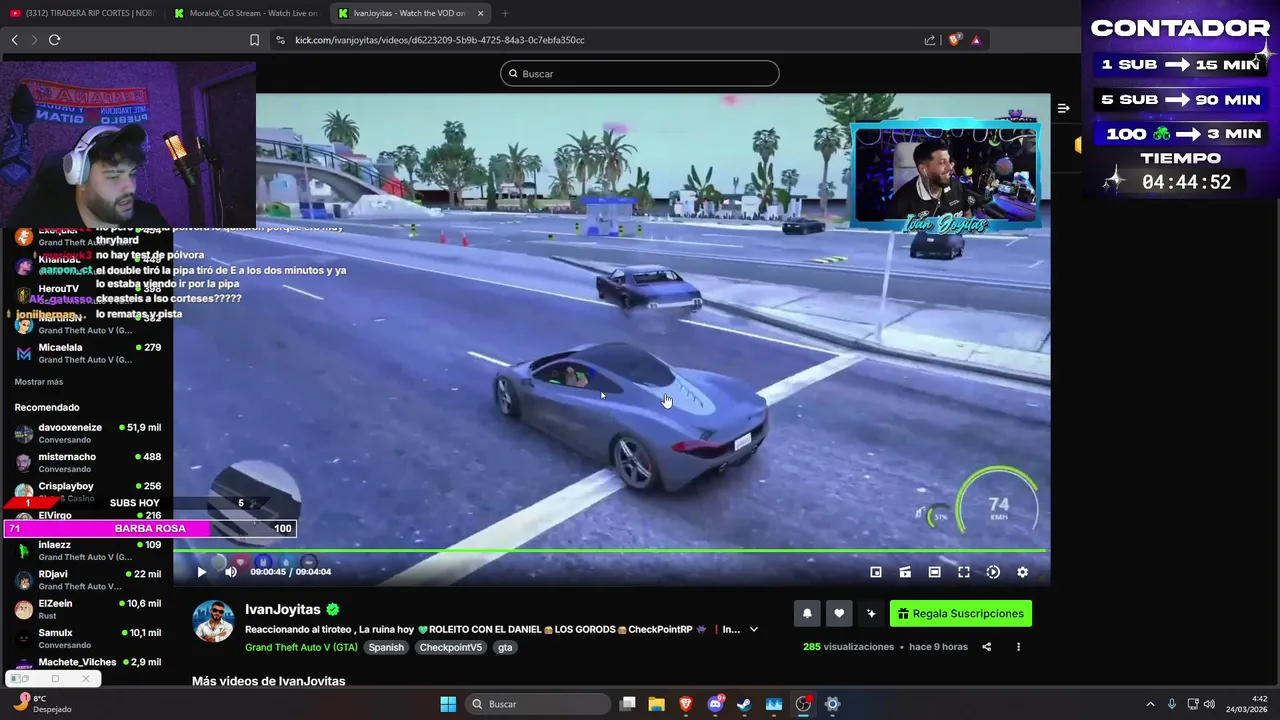Switch to MoraleX_GG Stream tab
Image resolution: width=1280 pixels, height=720 pixels.
pyautogui.click(x=245, y=13)
